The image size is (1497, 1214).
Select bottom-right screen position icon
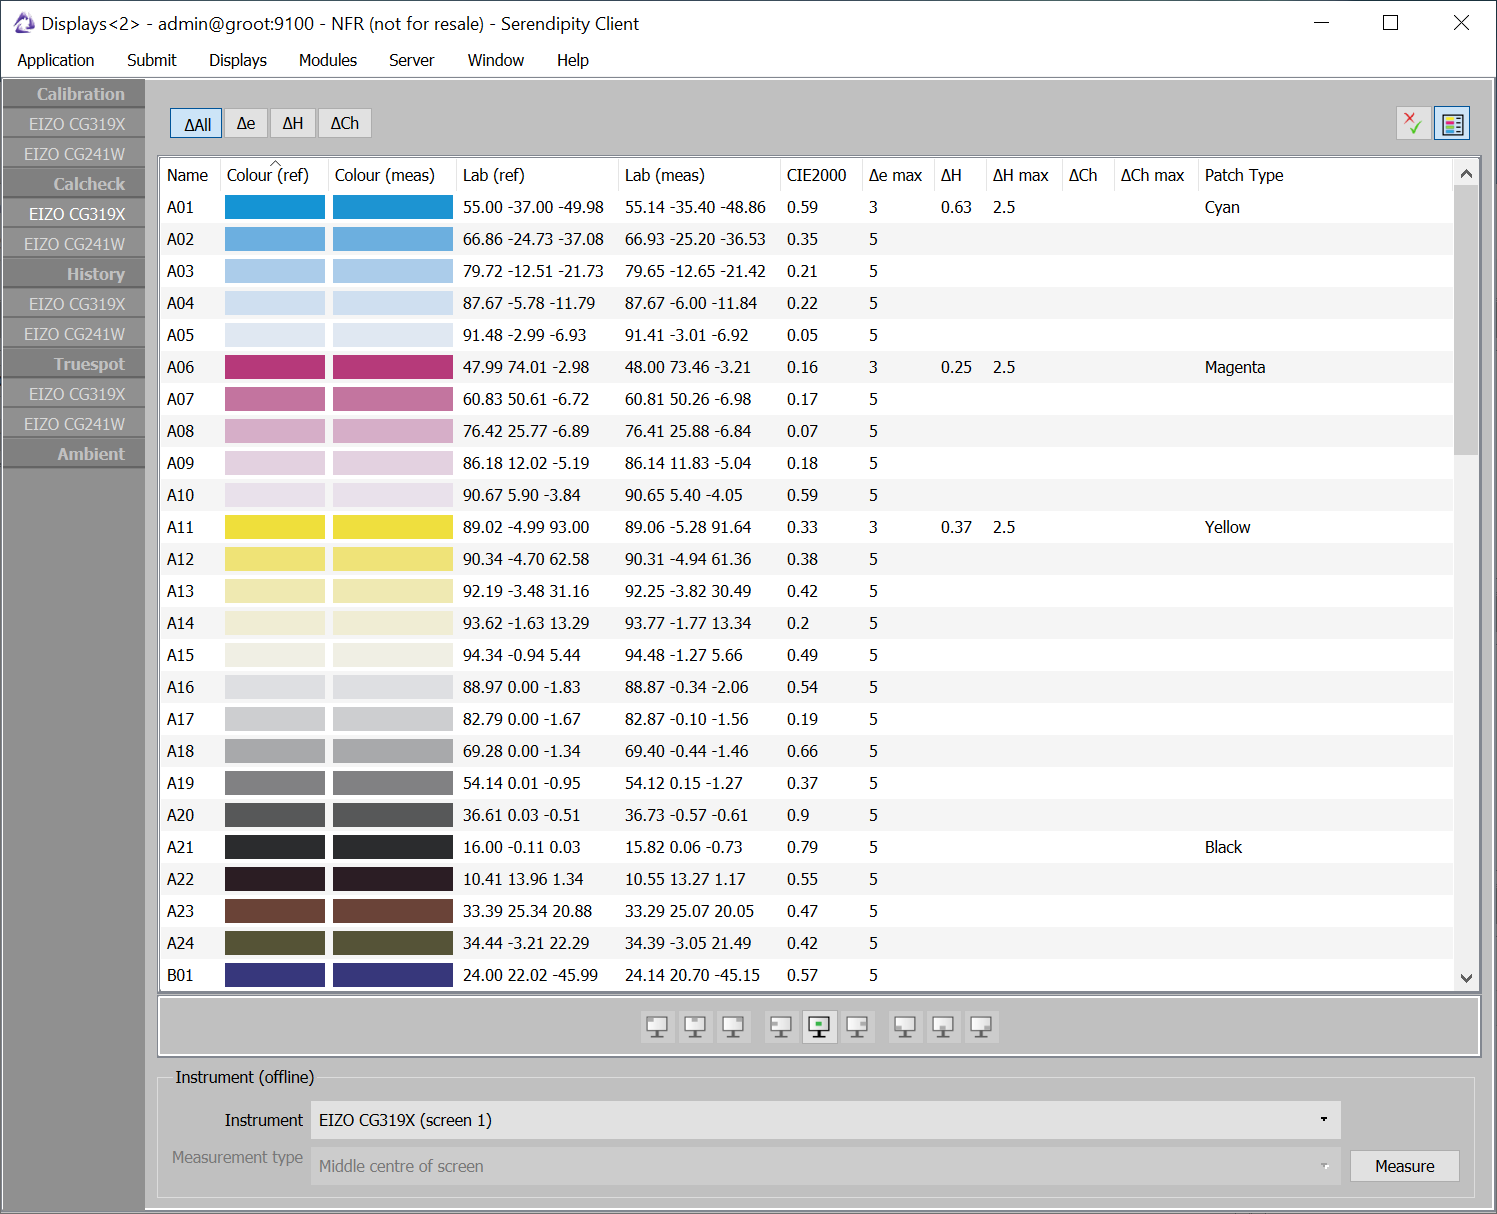point(981,1027)
